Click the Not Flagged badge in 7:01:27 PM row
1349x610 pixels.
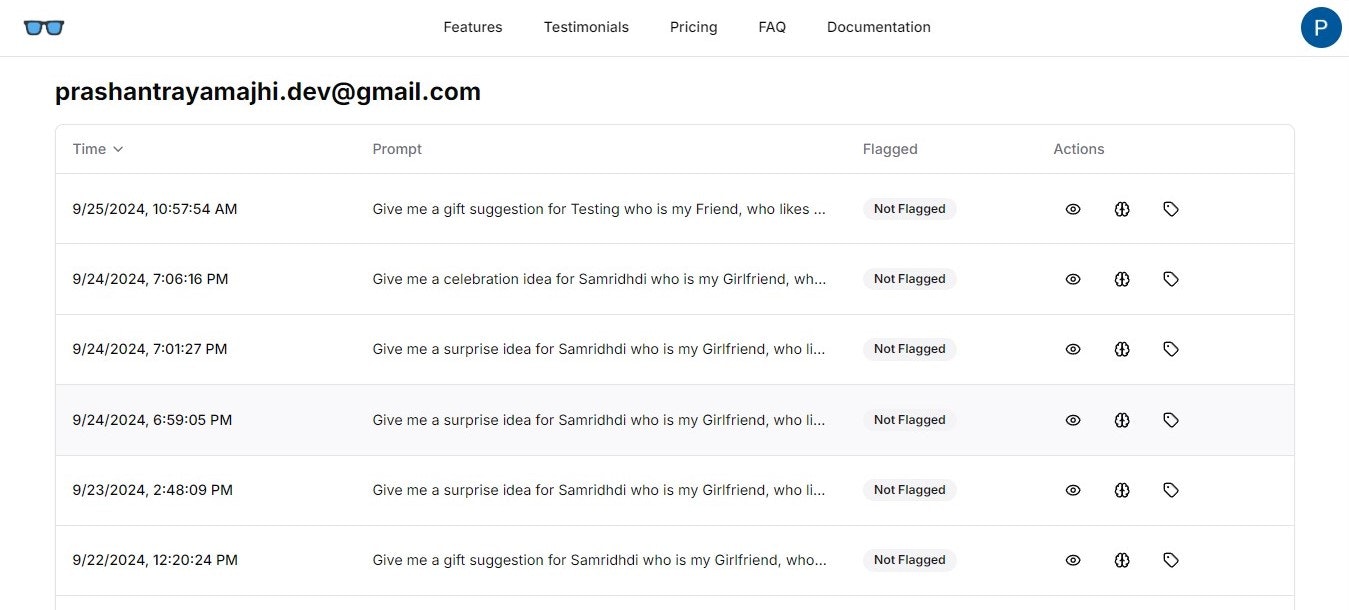pos(909,349)
